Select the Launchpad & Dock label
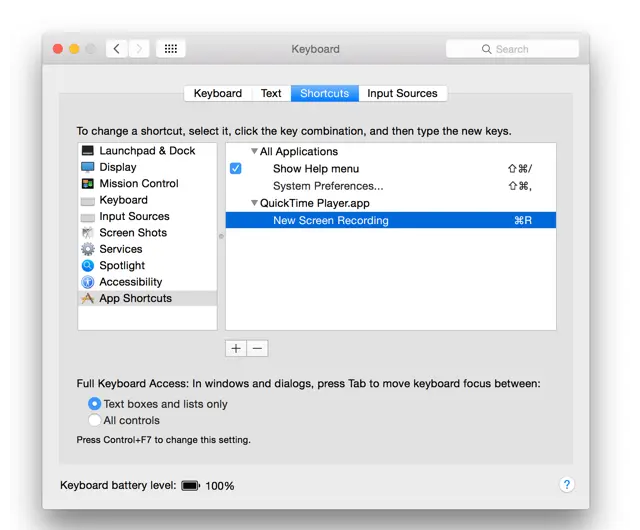Image resolution: width=640 pixels, height=530 pixels. click(x=147, y=151)
